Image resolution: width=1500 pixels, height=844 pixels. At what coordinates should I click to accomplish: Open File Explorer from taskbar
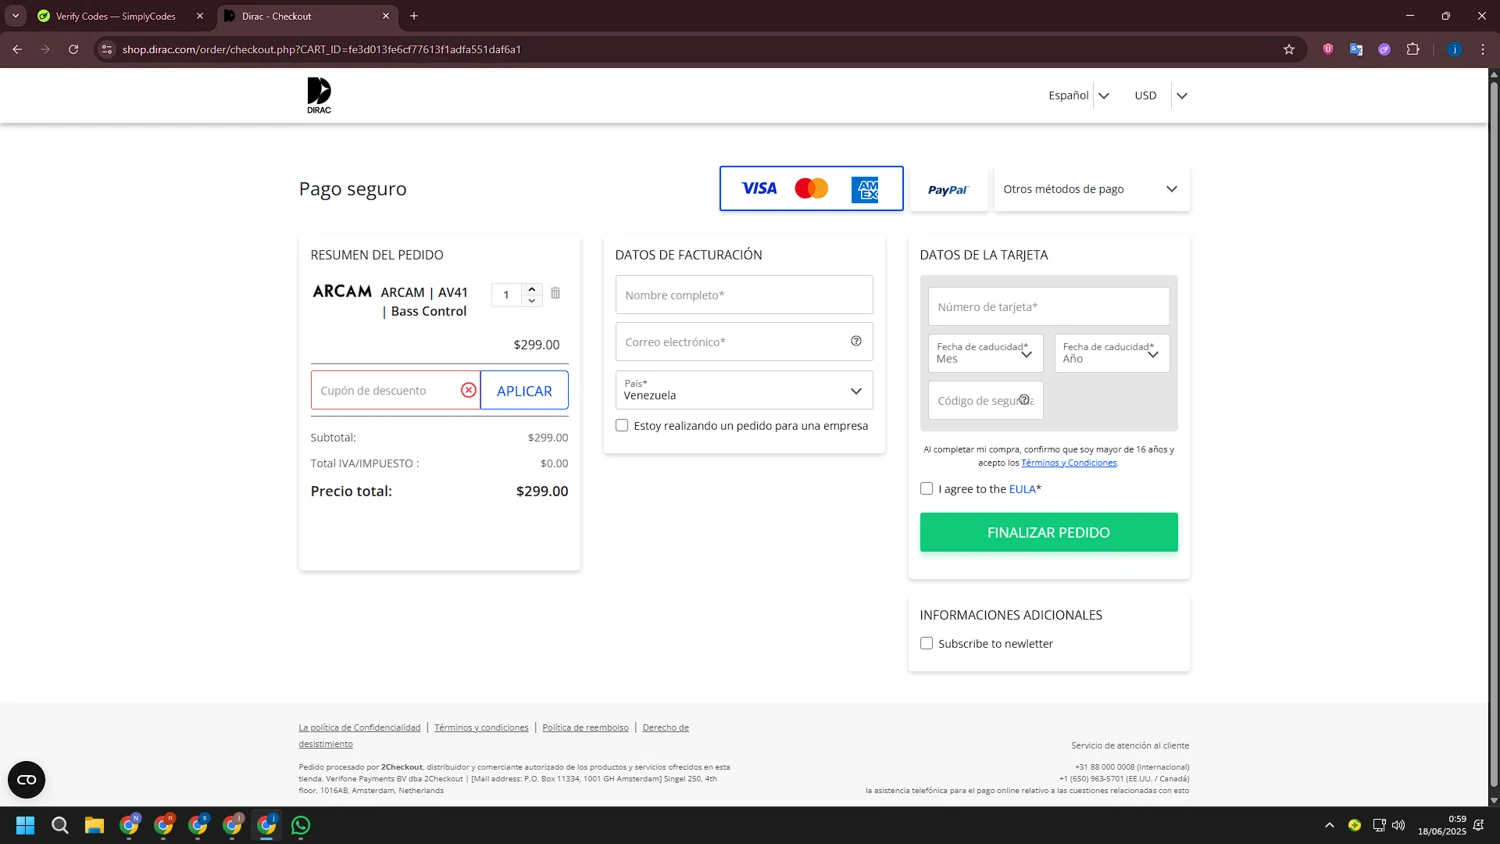(x=94, y=825)
